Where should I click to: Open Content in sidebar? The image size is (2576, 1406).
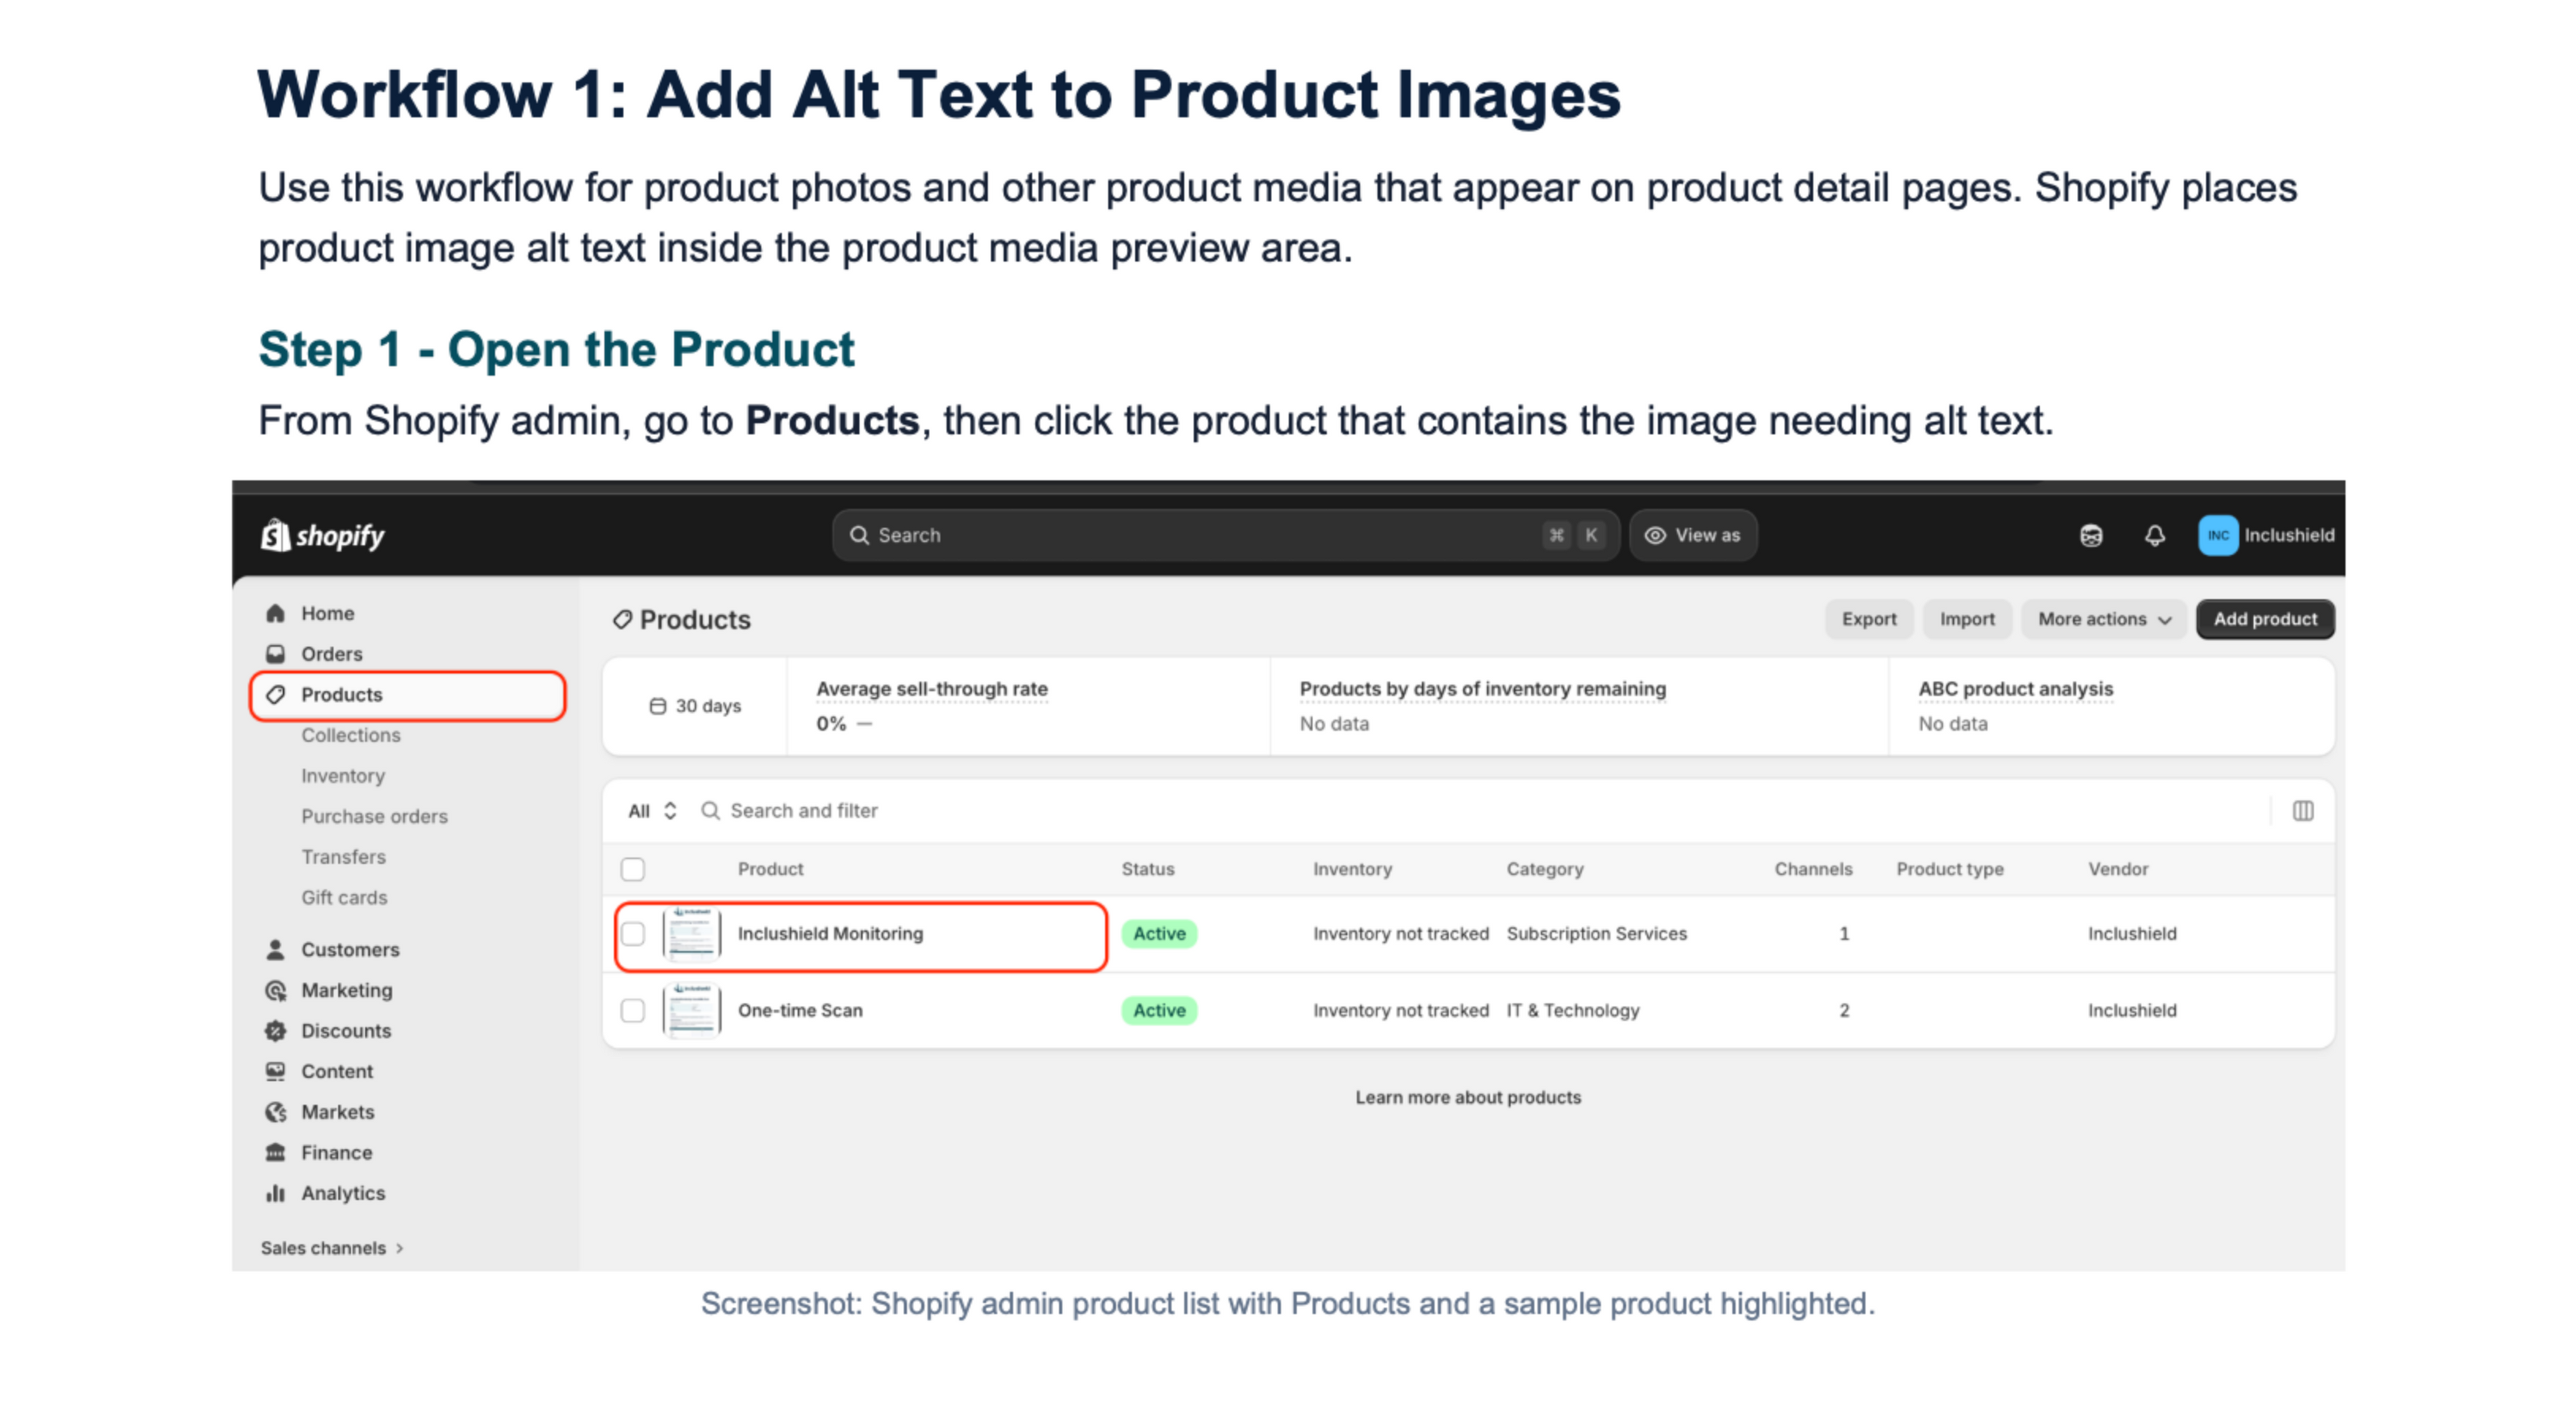(x=337, y=1071)
